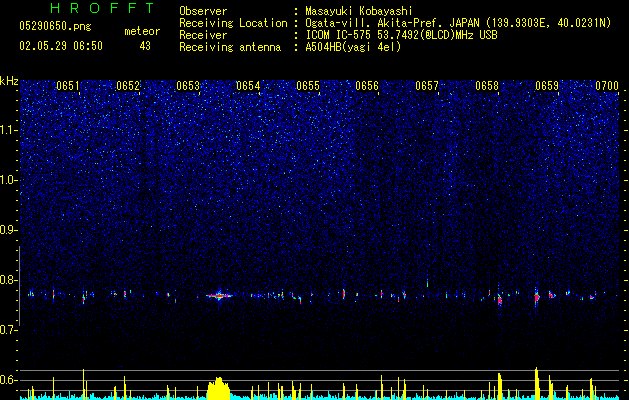
Task: Select the file name 05290650.png
Action: tap(55, 27)
